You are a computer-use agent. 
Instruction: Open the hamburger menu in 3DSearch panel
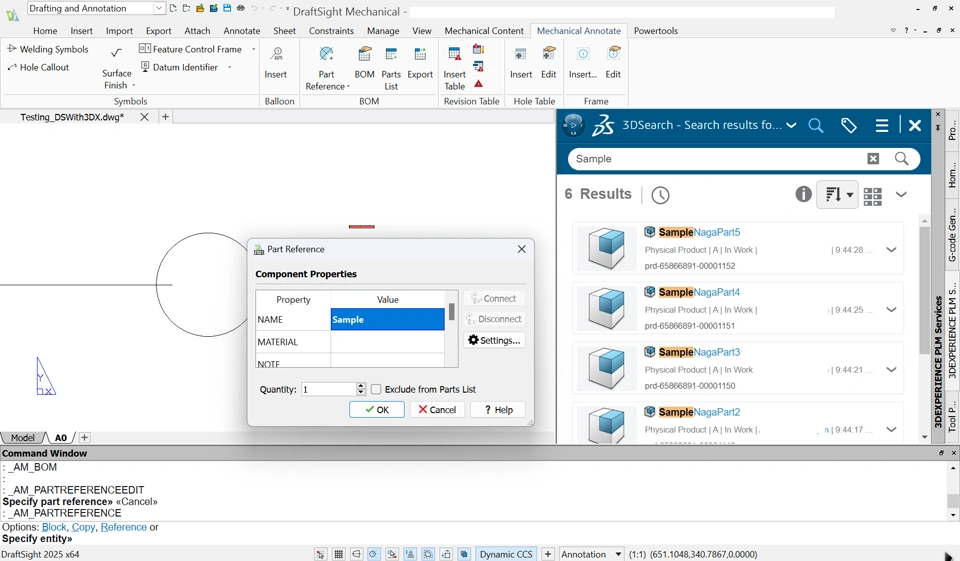pos(882,126)
